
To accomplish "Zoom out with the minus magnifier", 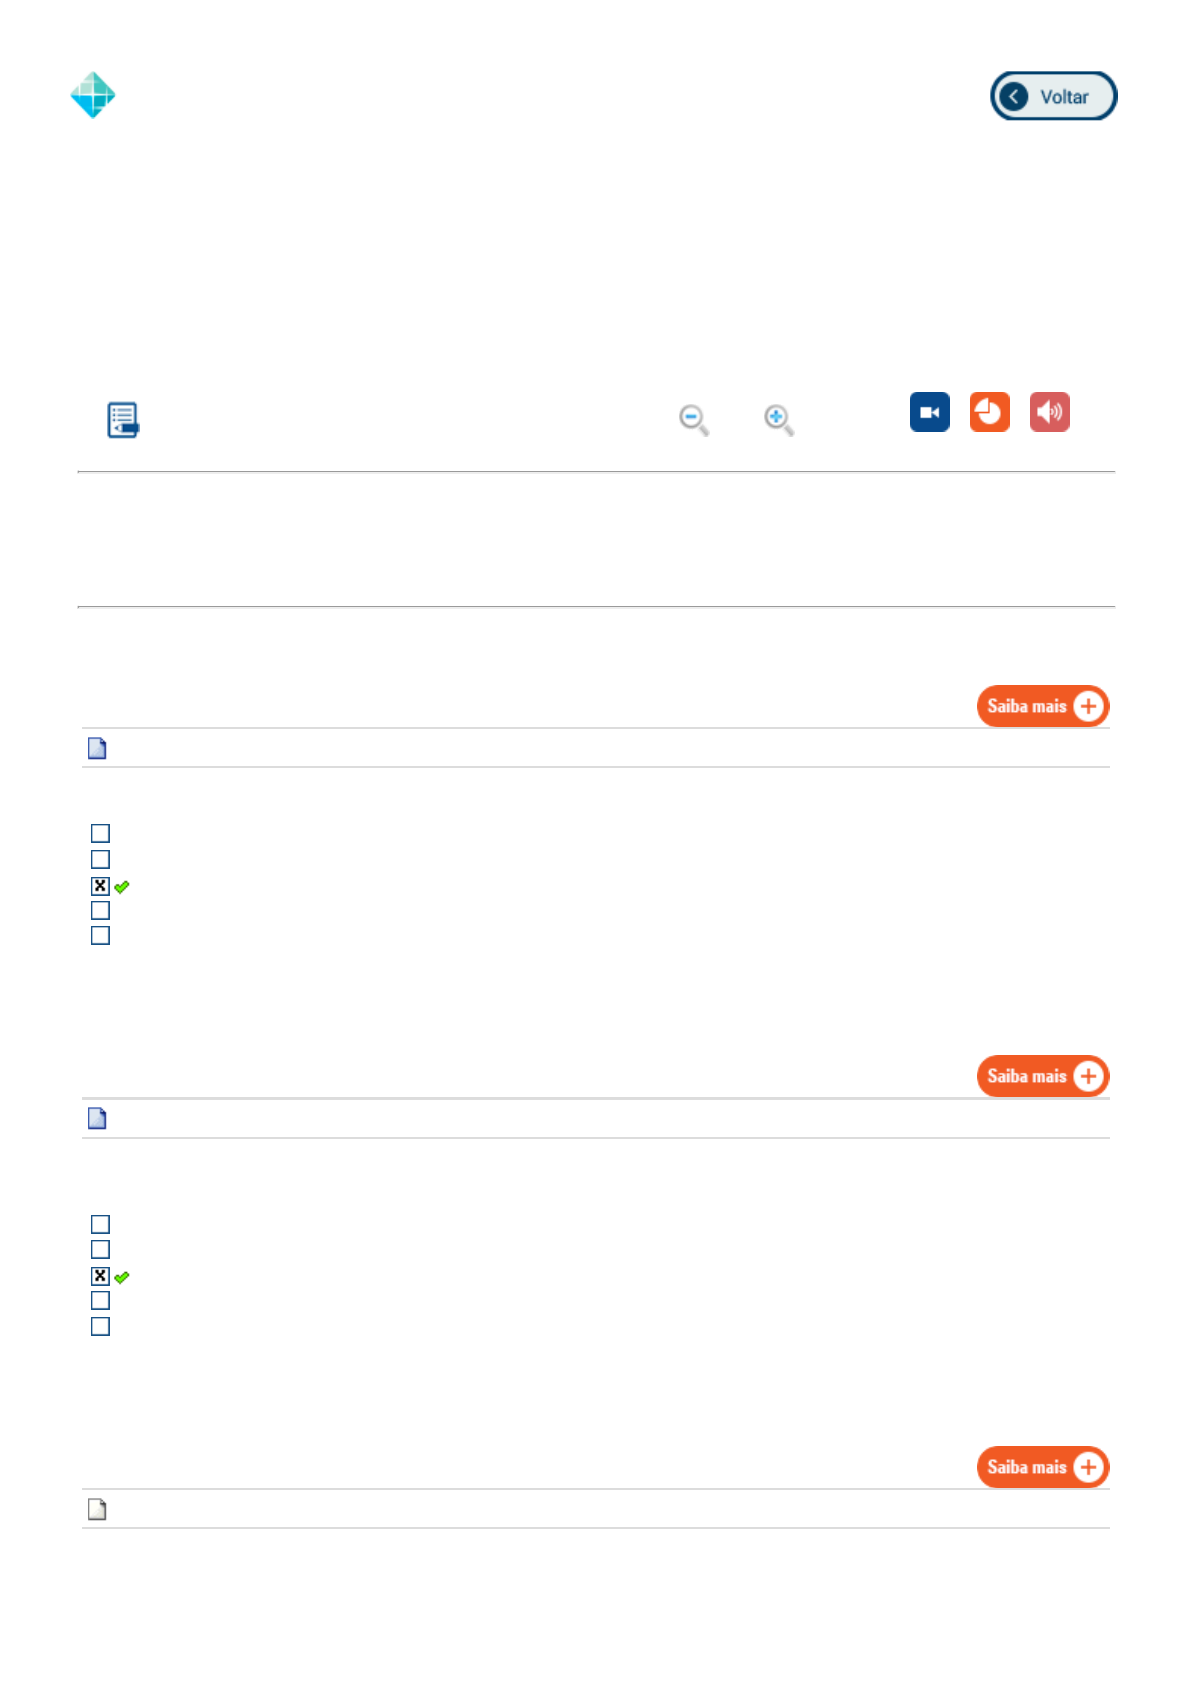I will tap(693, 419).
